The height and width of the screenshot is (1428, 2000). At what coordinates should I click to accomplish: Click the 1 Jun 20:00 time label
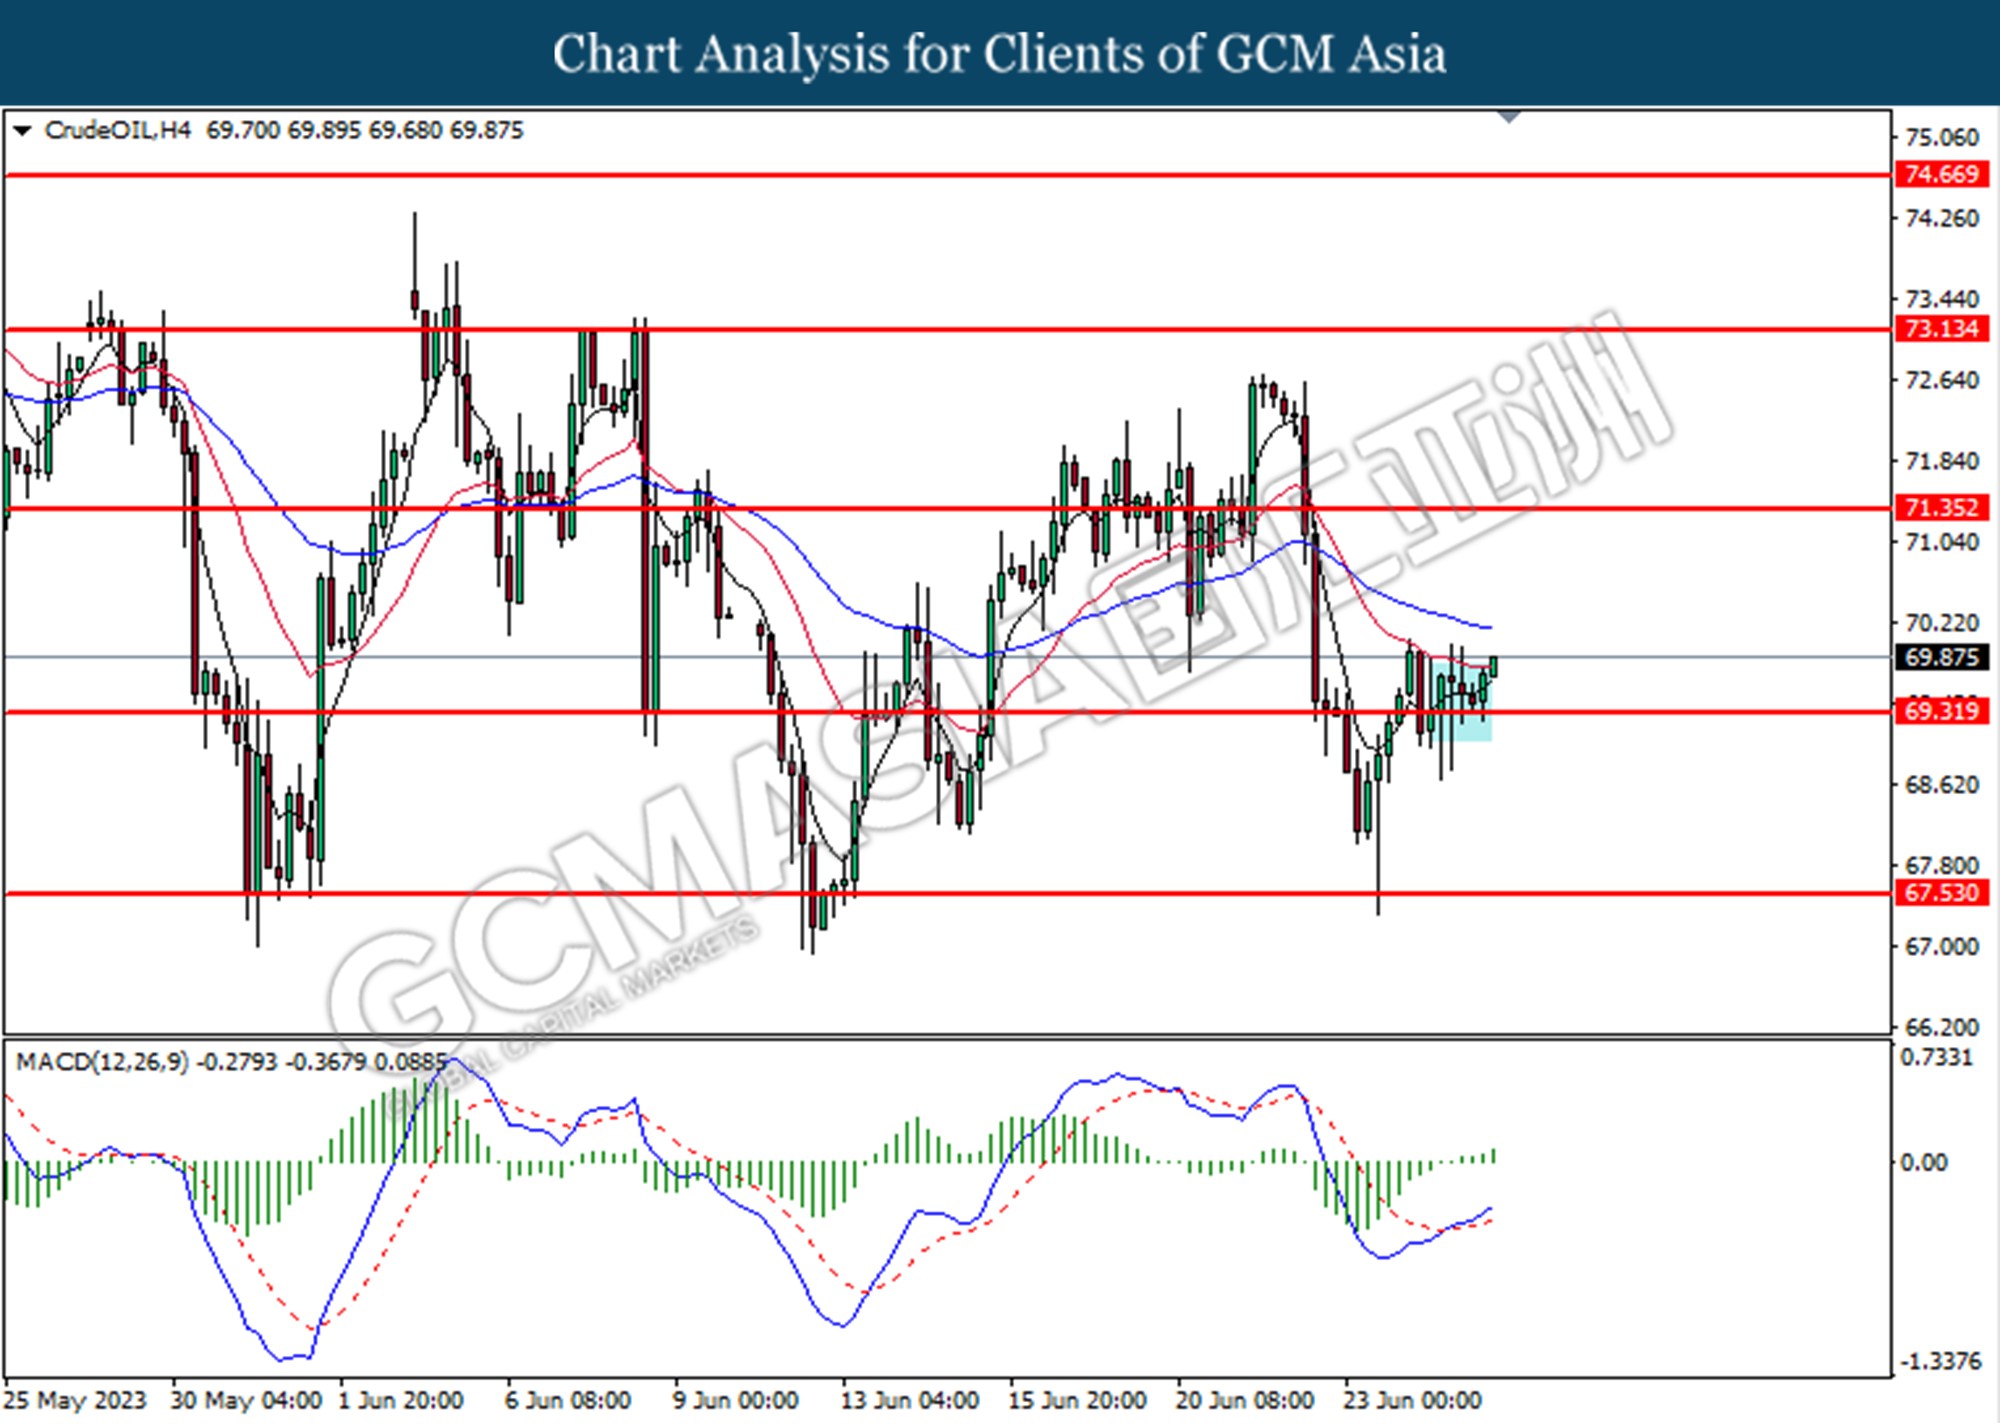pos(401,1401)
